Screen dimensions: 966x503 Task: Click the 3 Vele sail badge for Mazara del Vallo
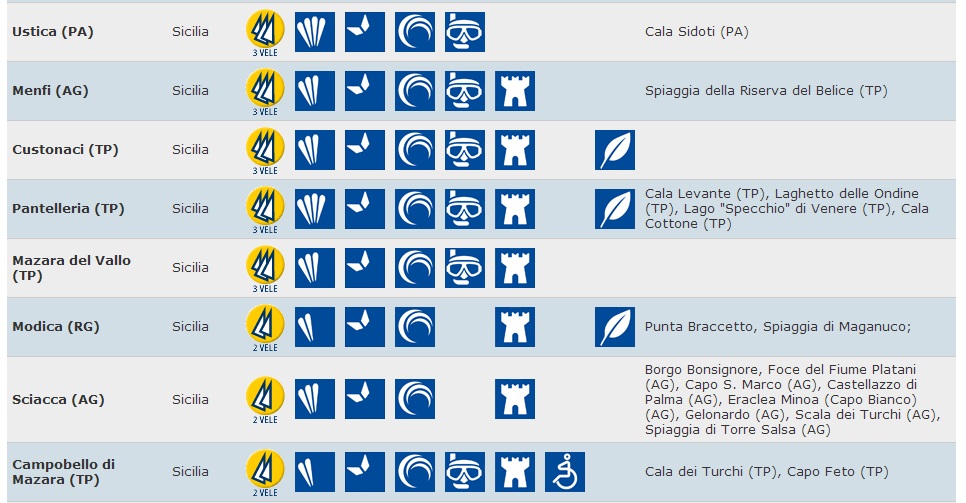(265, 266)
